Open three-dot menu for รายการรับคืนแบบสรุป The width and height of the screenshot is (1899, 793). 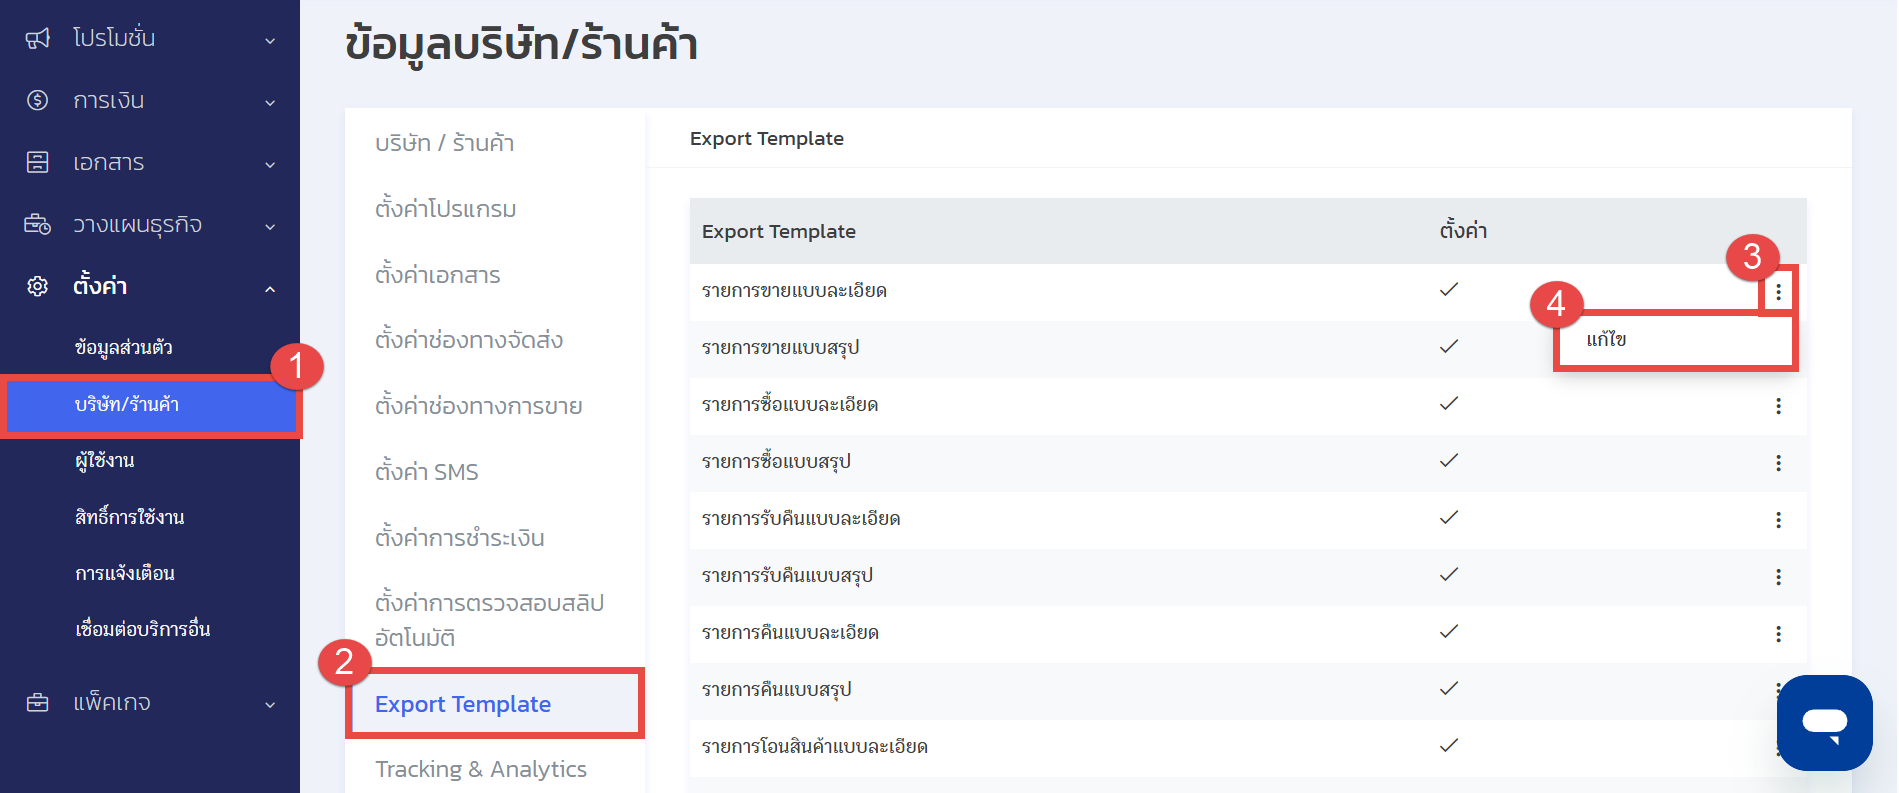click(x=1778, y=576)
